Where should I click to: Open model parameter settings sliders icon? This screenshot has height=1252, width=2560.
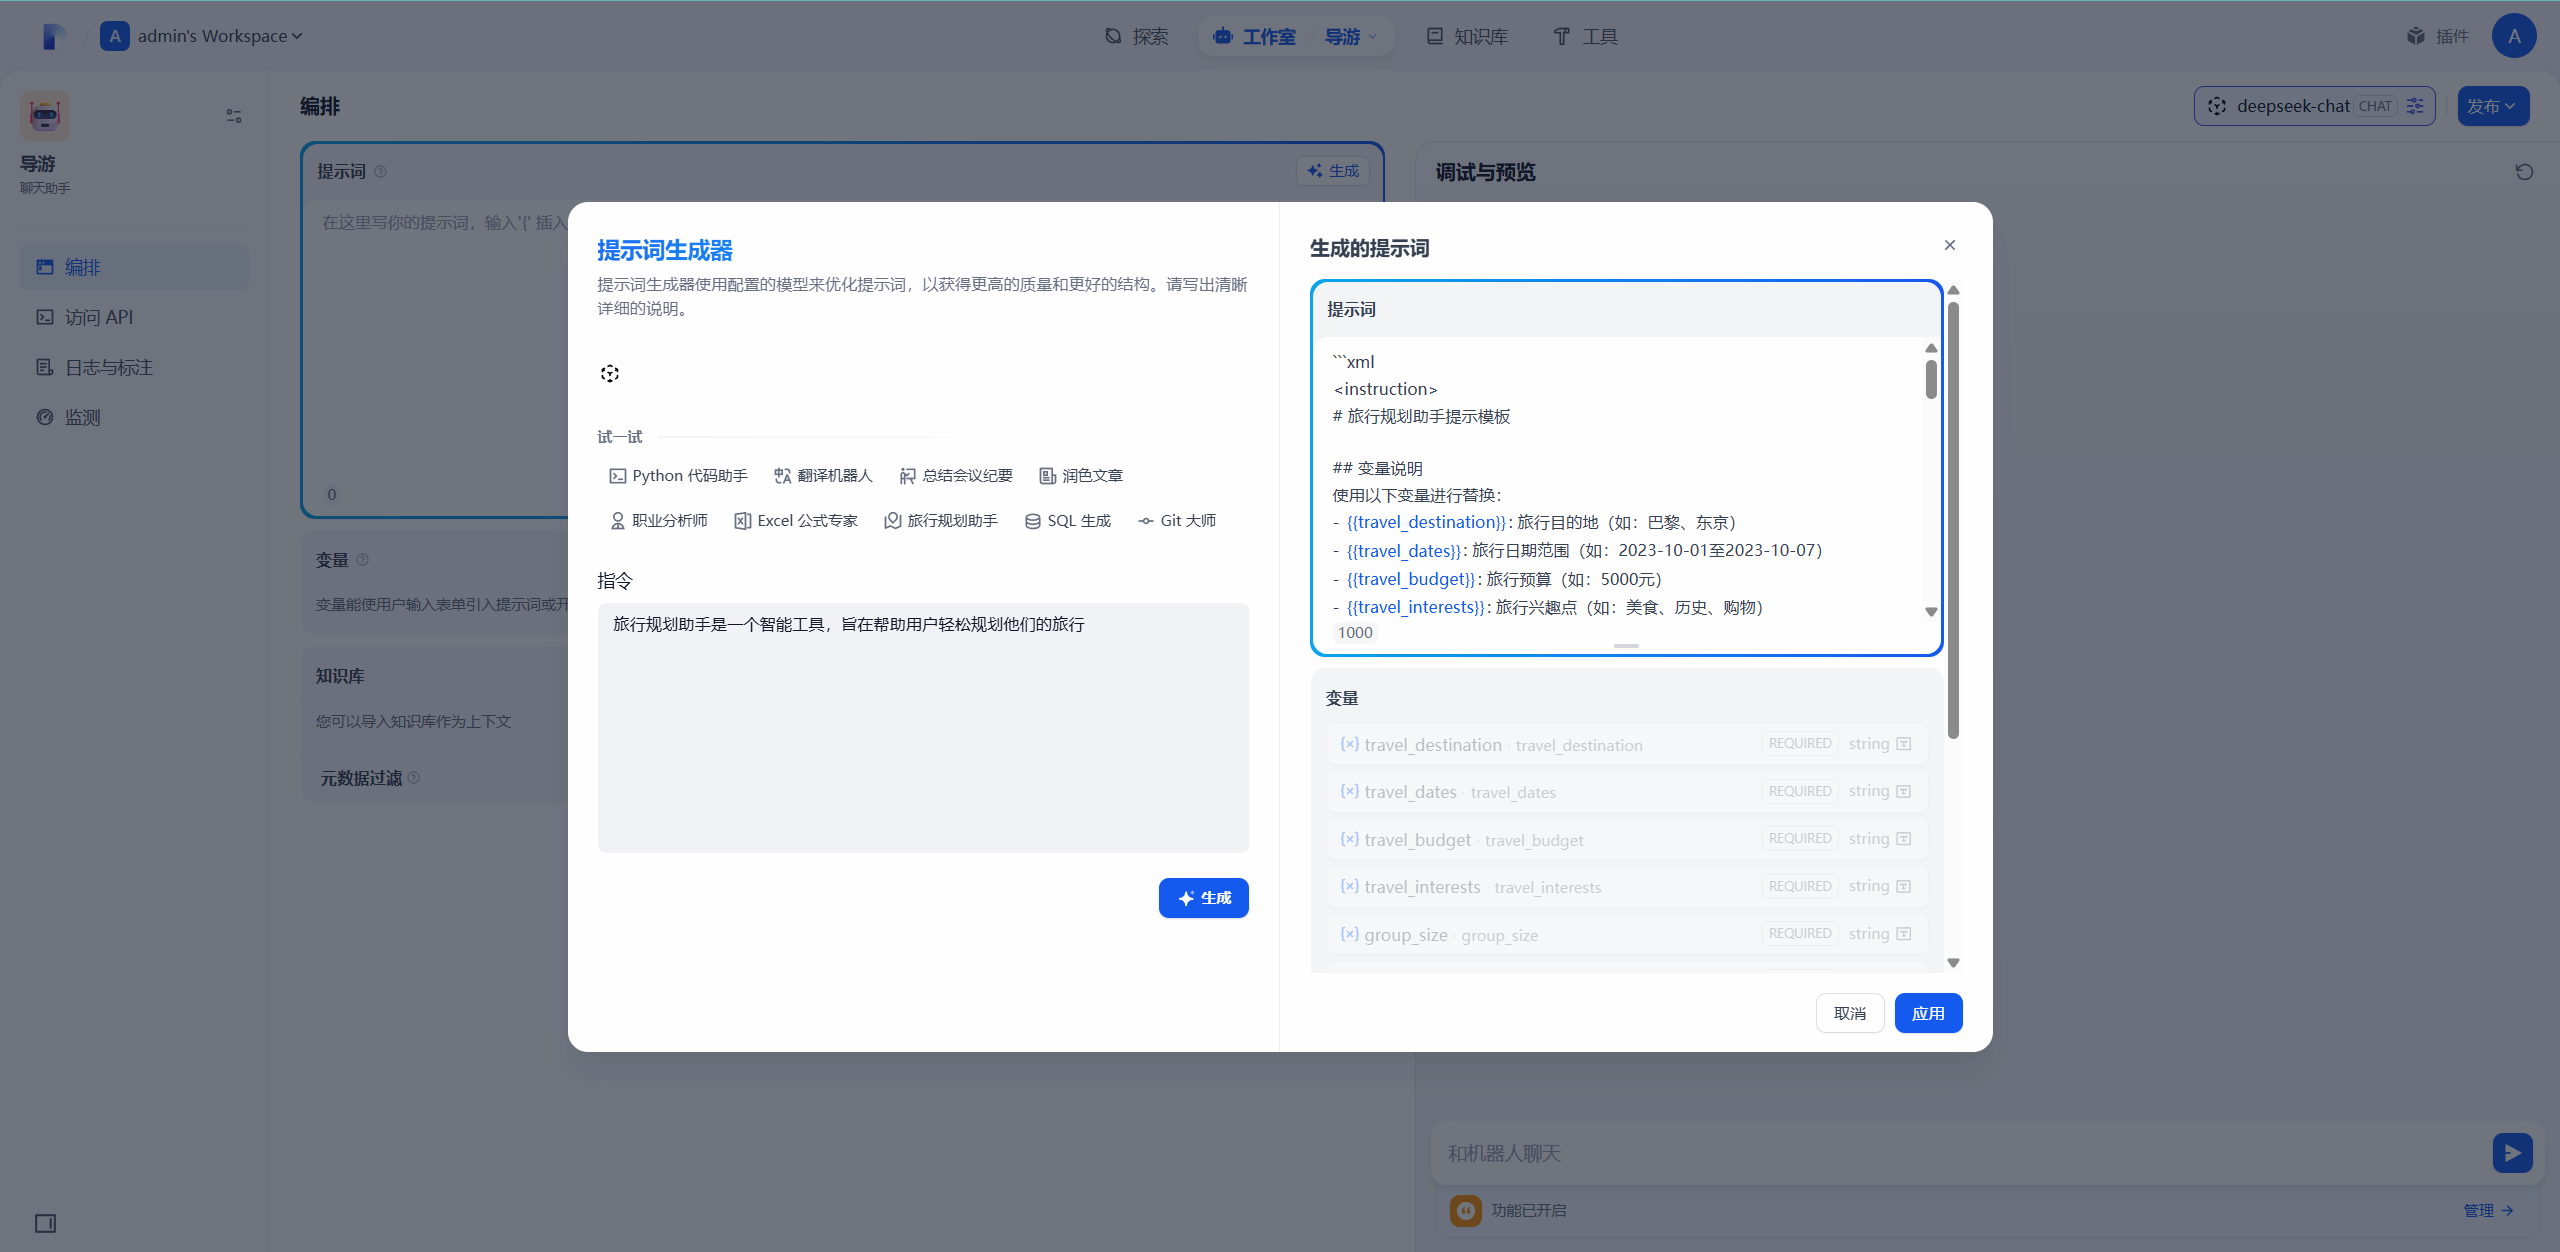point(2415,106)
